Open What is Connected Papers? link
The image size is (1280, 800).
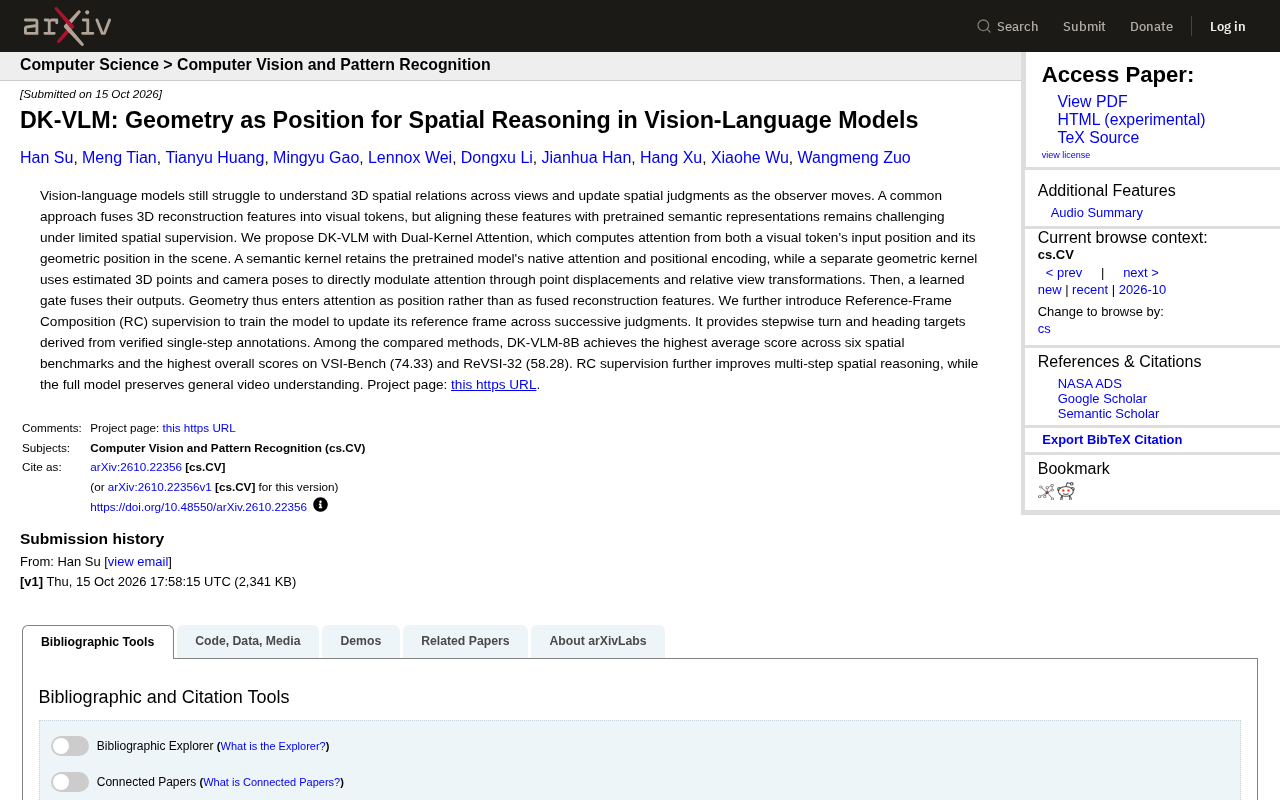(x=272, y=782)
